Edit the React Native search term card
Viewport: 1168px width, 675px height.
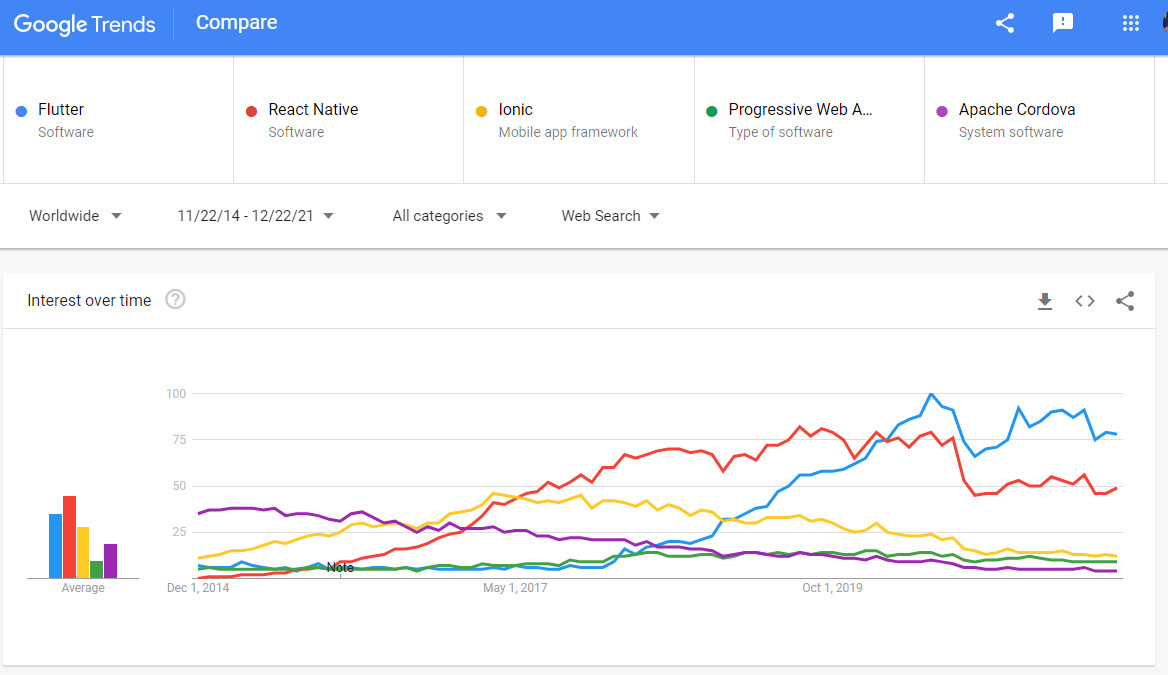[x=349, y=119]
